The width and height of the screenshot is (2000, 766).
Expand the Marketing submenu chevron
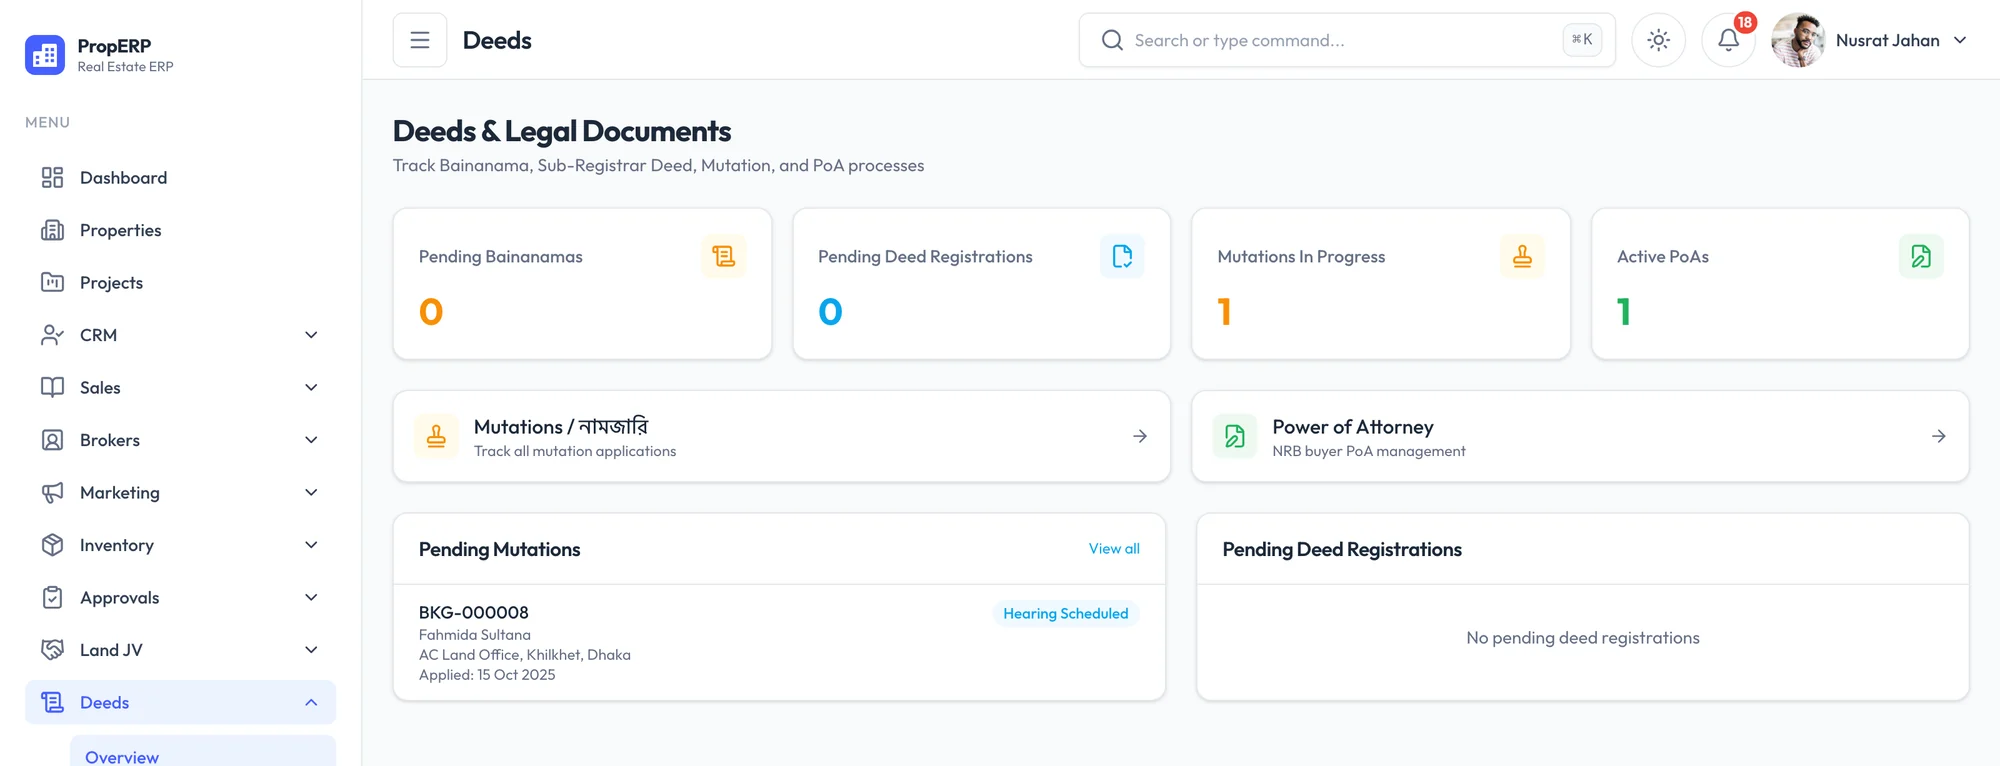(311, 492)
